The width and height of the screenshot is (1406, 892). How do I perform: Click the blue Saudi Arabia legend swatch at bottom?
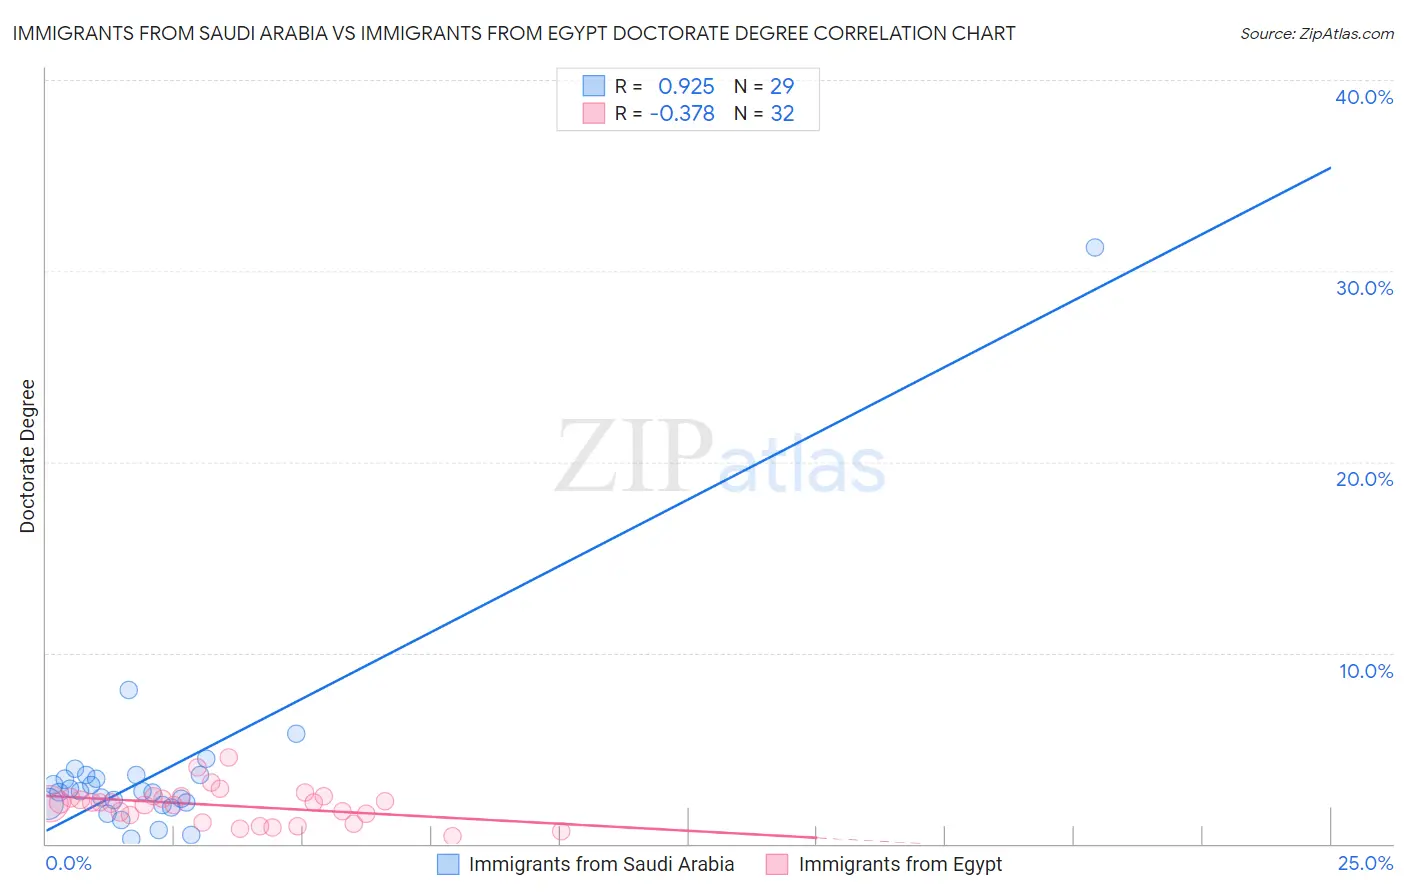click(448, 864)
